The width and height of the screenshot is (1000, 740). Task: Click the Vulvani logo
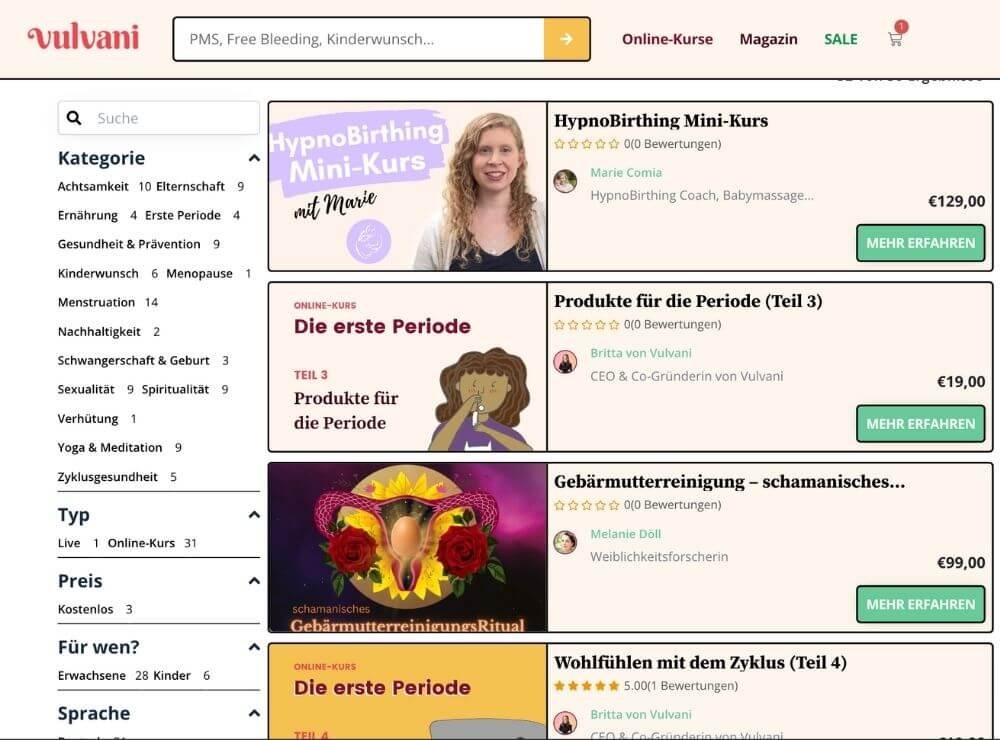point(83,38)
